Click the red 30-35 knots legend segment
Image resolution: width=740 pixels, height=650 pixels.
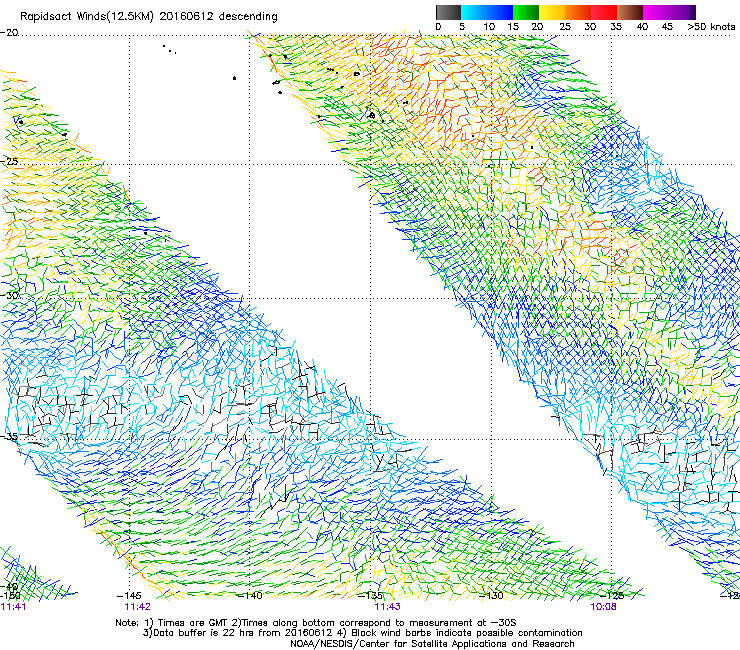pos(604,12)
